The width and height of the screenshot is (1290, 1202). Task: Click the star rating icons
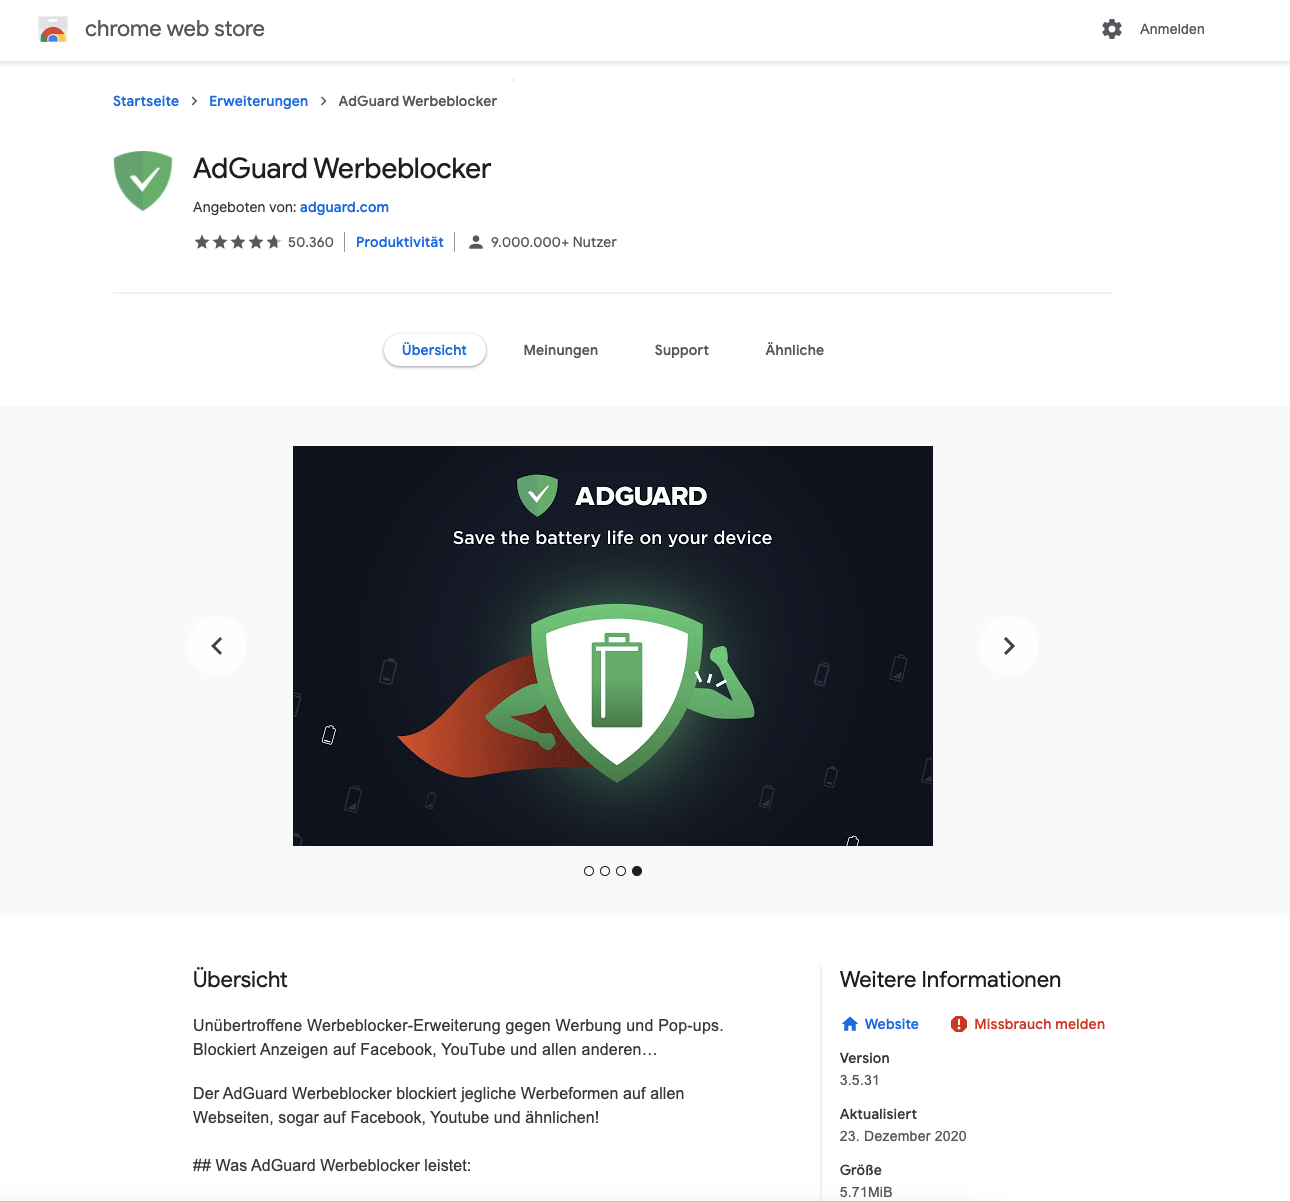237,242
